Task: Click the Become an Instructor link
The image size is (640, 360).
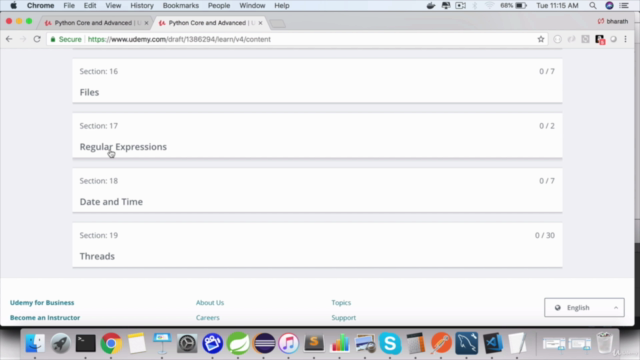Action: tap(45, 318)
